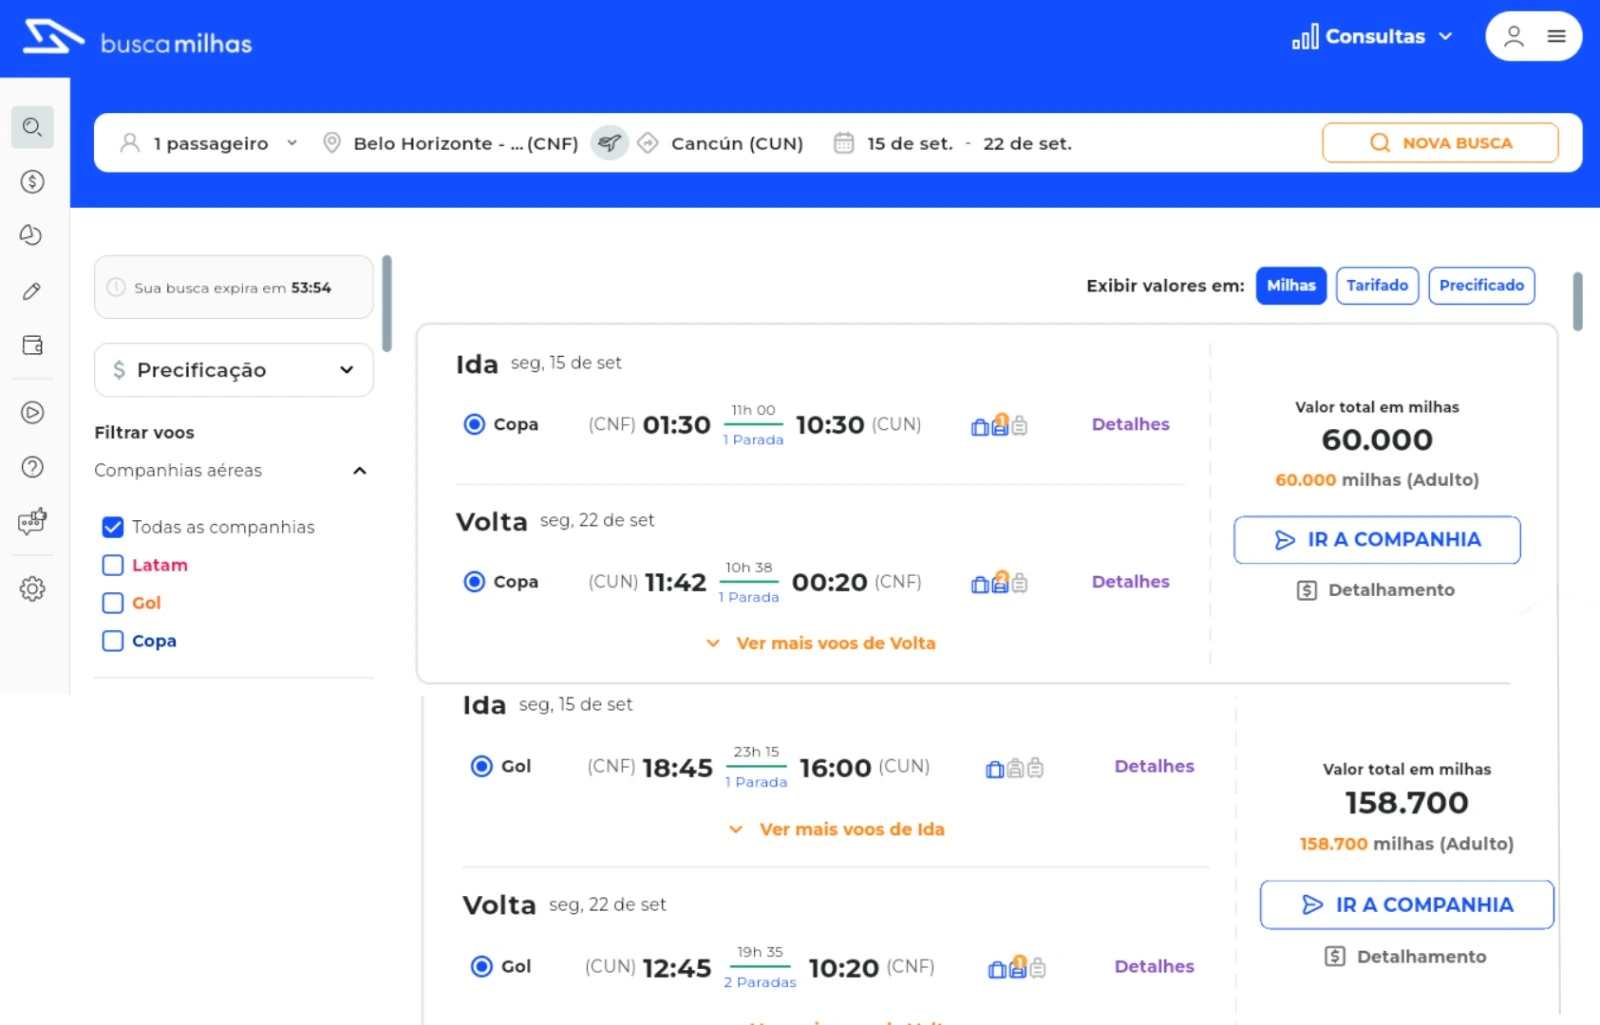Click the NOVA BUSCA button
This screenshot has width=1600, height=1025.
click(1440, 143)
